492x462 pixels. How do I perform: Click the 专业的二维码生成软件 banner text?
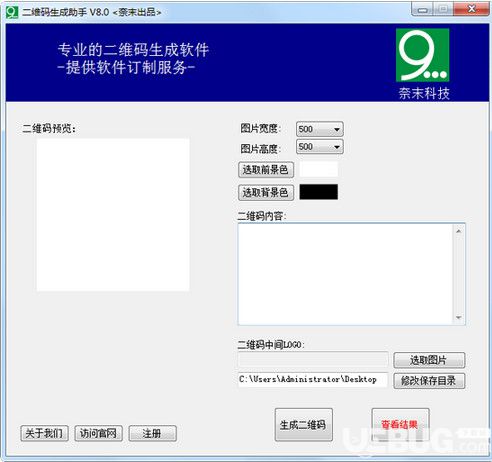coord(133,50)
